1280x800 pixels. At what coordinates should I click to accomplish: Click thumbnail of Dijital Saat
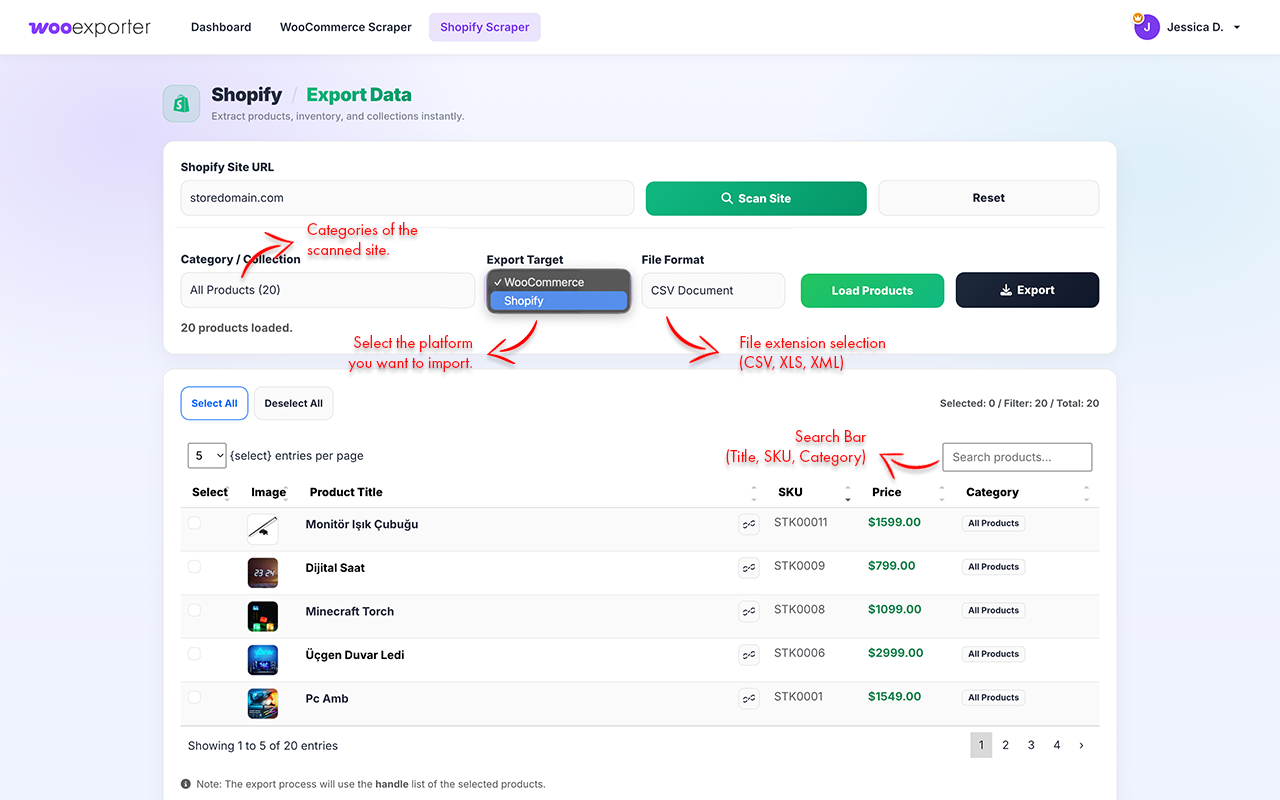[263, 573]
